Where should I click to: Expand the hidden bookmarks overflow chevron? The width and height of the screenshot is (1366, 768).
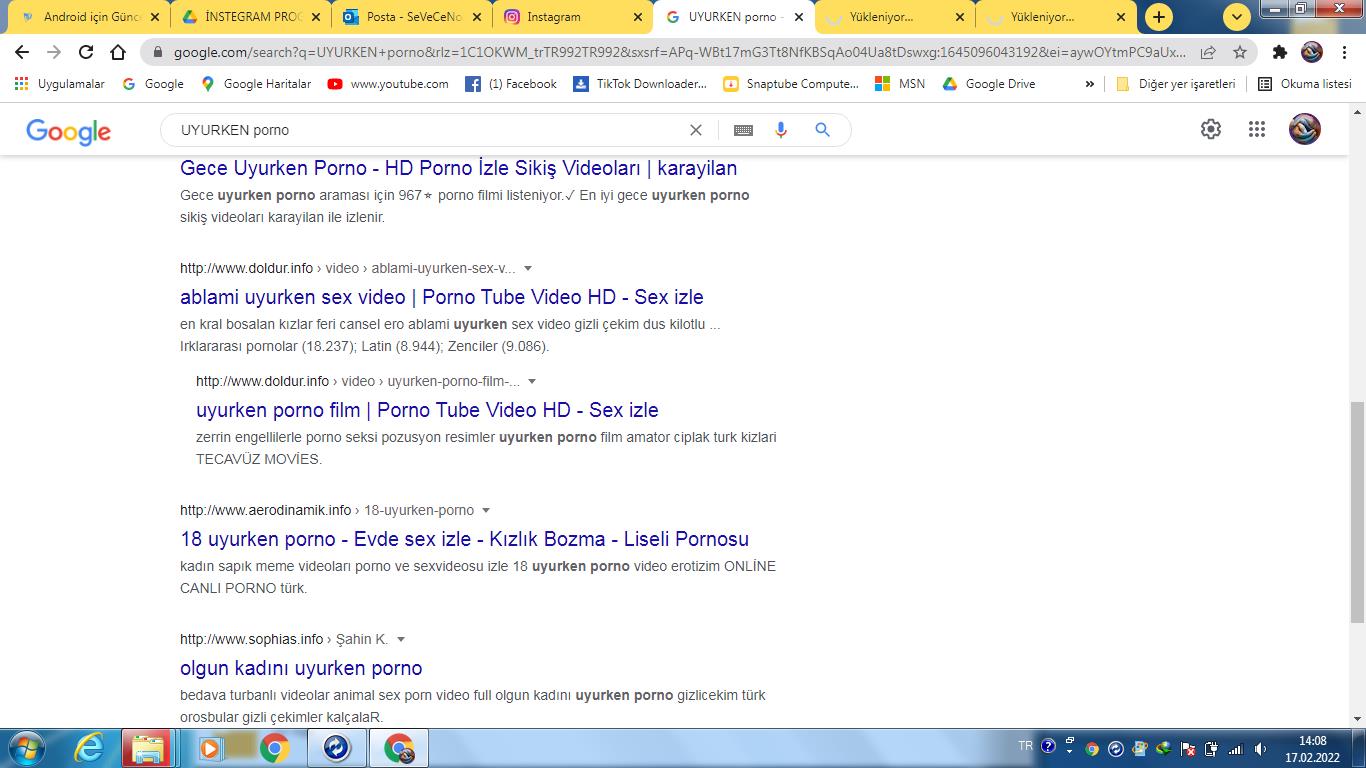point(1089,84)
